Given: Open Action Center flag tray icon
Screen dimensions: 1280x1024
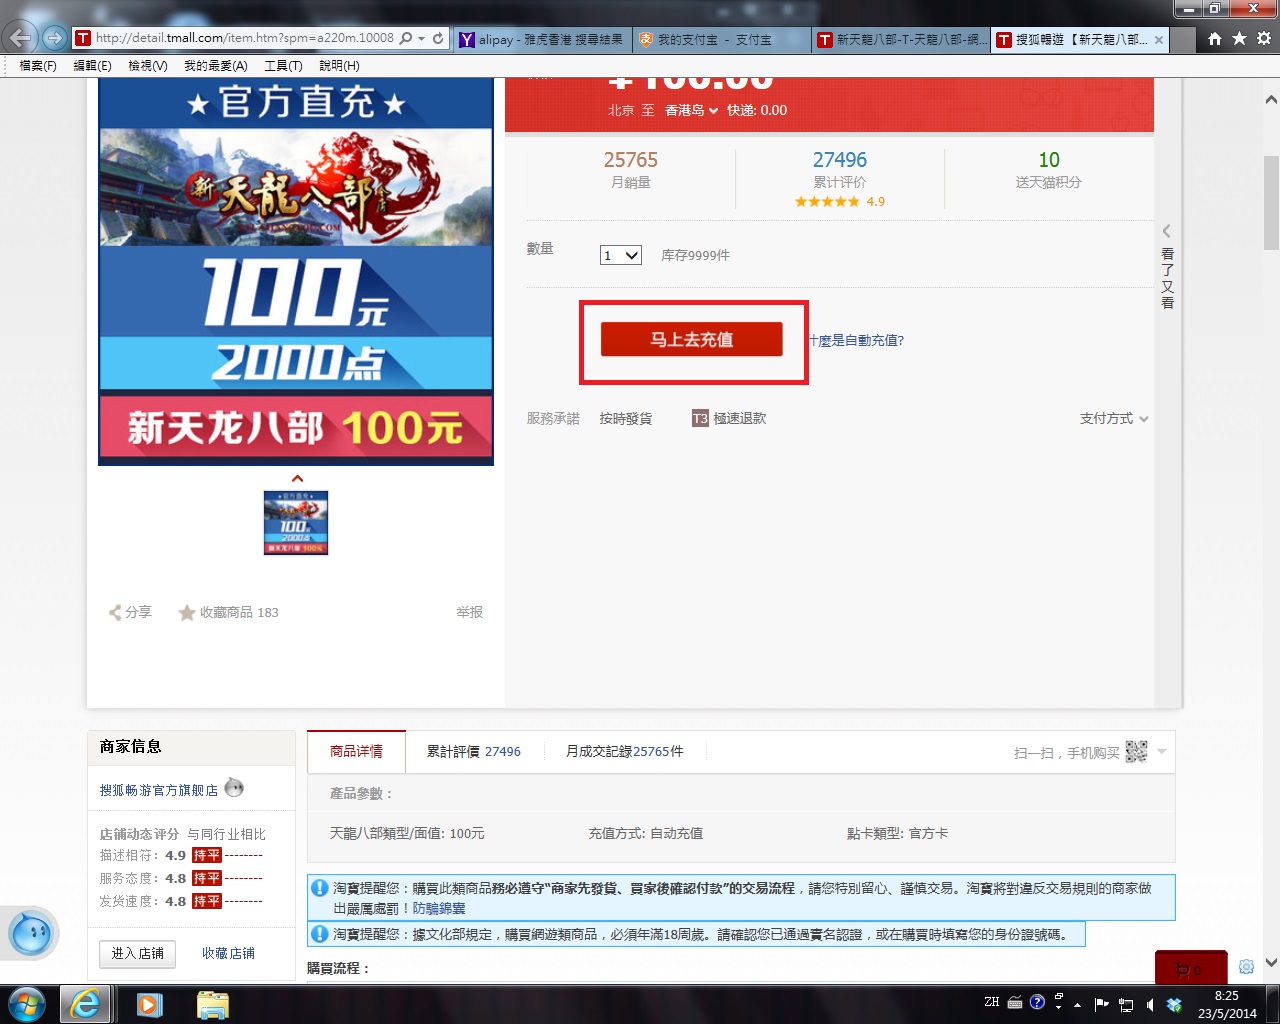Looking at the screenshot, I should 1102,1004.
